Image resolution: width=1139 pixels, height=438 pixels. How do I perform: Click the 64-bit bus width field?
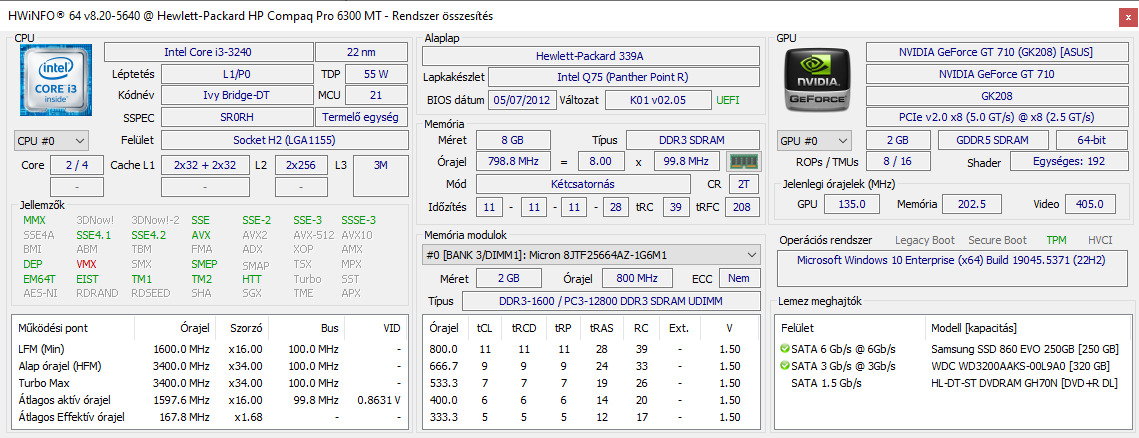(1091, 140)
